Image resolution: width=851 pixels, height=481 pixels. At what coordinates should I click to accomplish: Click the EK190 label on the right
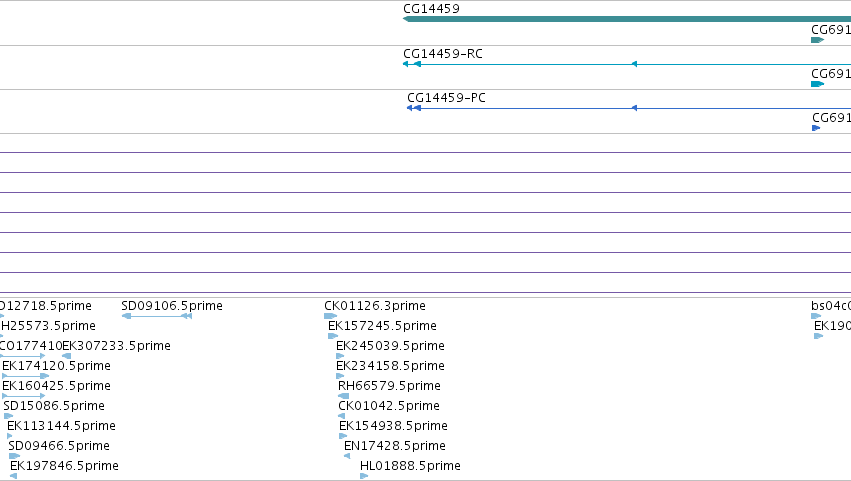833,326
